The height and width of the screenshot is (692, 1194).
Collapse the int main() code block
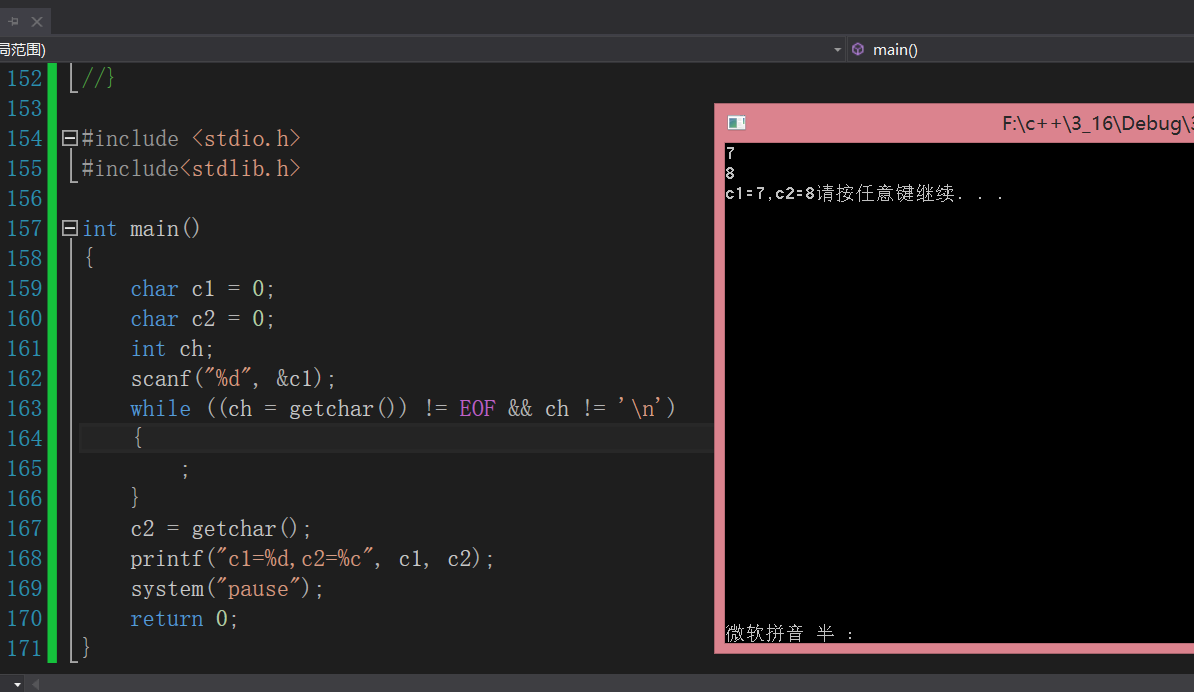pos(68,228)
